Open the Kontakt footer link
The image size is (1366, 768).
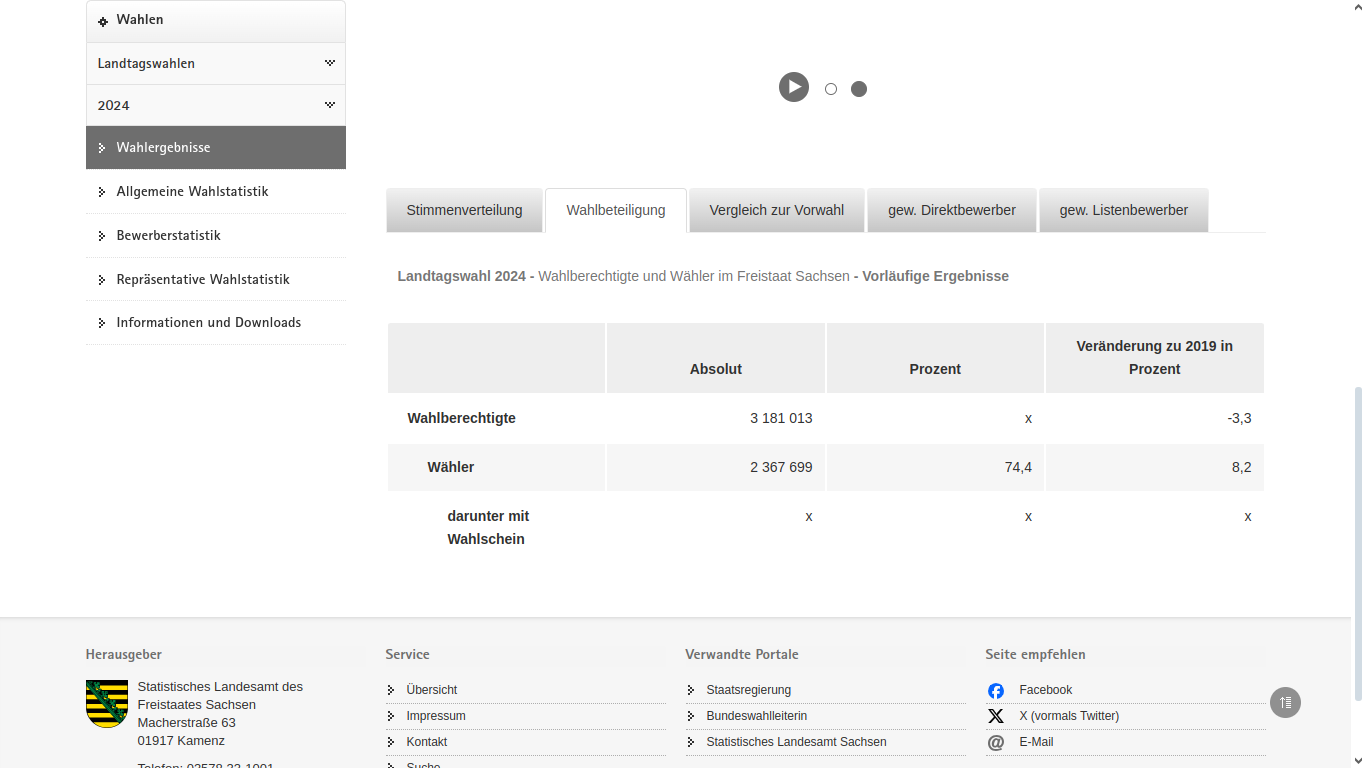[427, 742]
